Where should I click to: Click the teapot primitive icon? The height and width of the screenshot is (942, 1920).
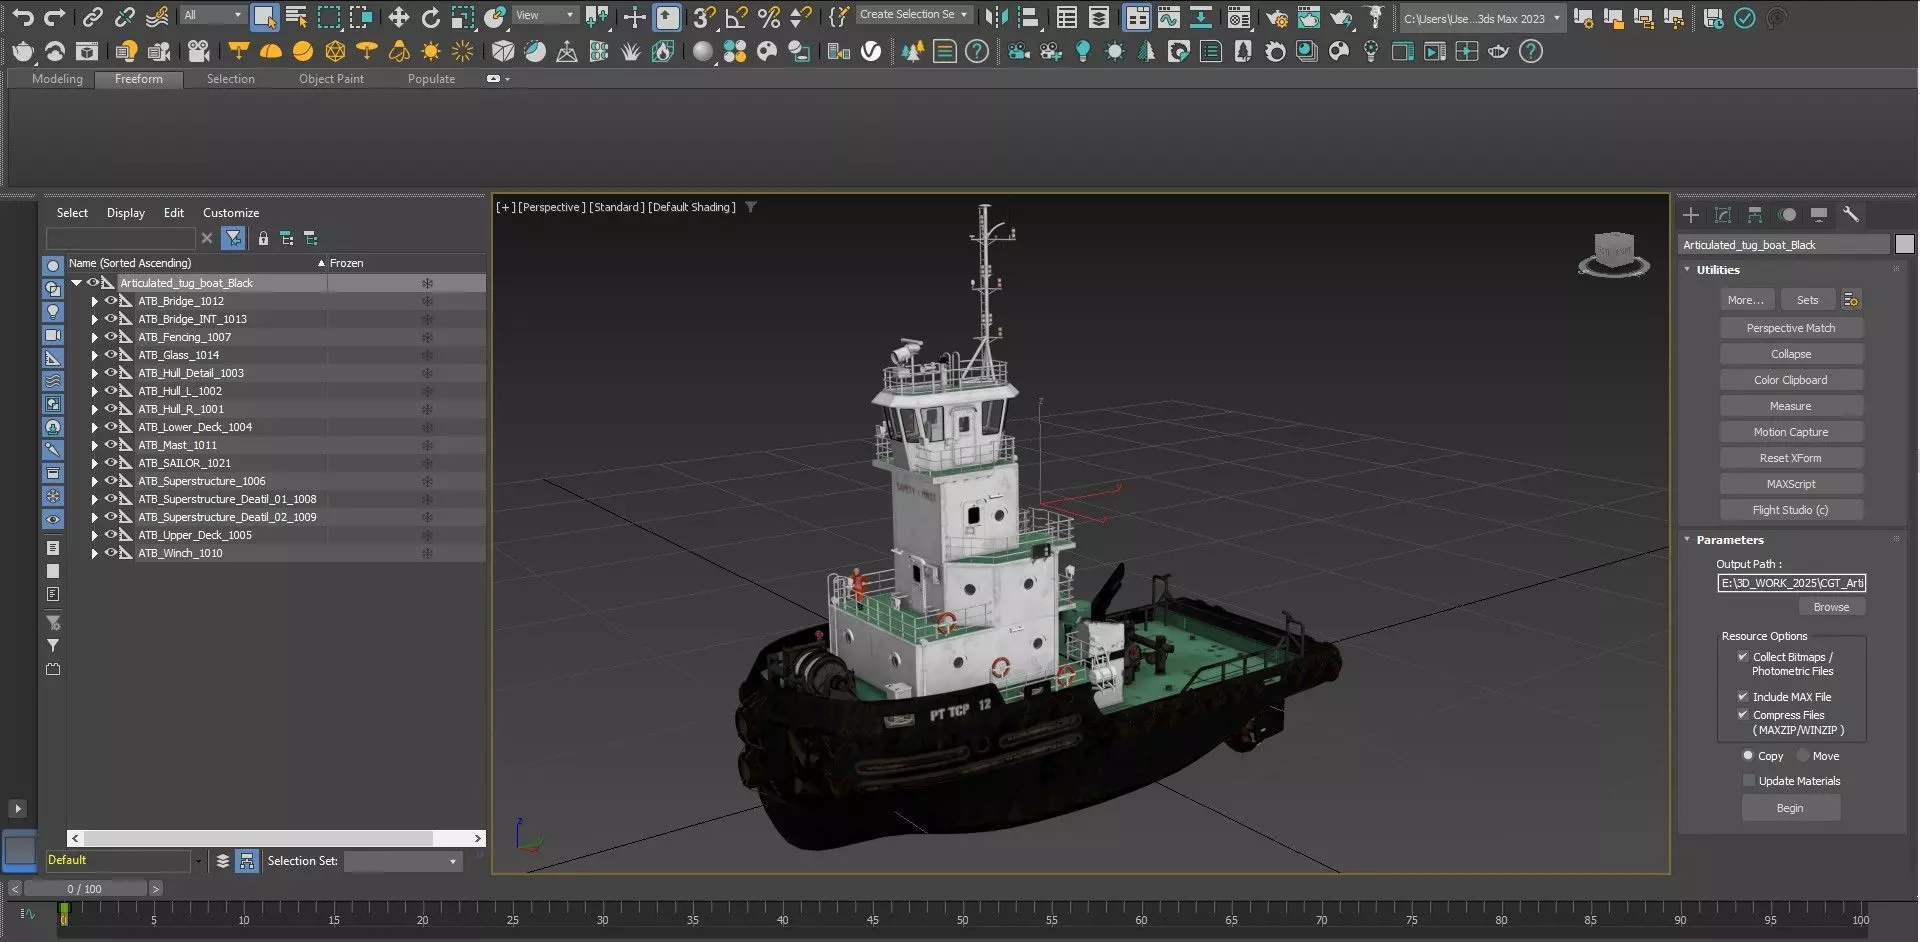pos(22,52)
